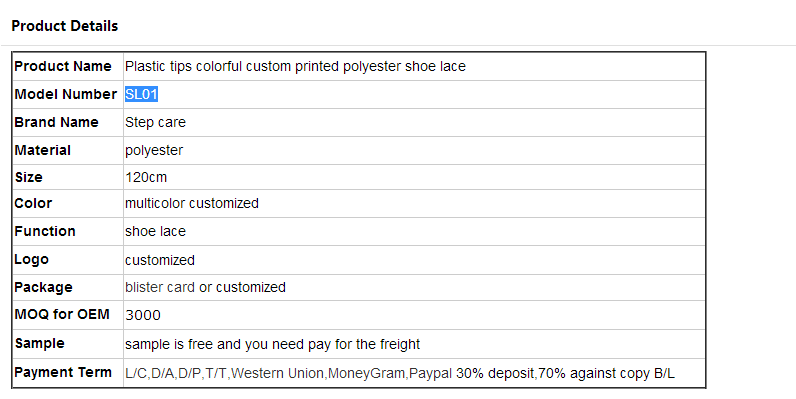Image resolution: width=796 pixels, height=399 pixels.
Task: Click the highlighted SL01 model number
Action: tap(142, 94)
